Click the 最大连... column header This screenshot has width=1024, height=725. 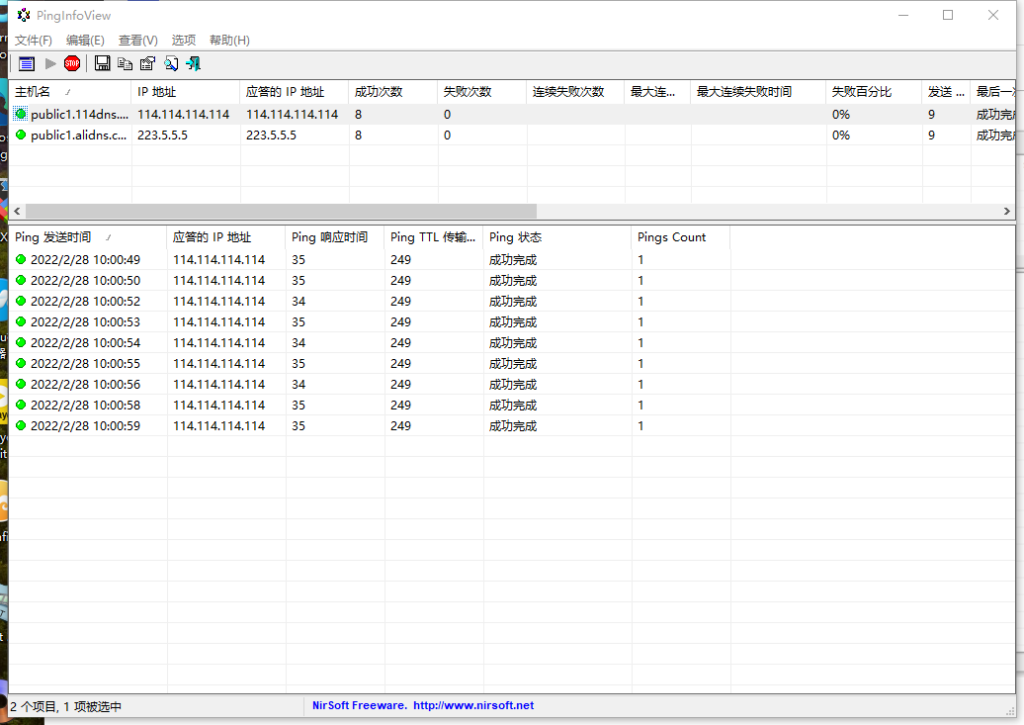point(658,92)
